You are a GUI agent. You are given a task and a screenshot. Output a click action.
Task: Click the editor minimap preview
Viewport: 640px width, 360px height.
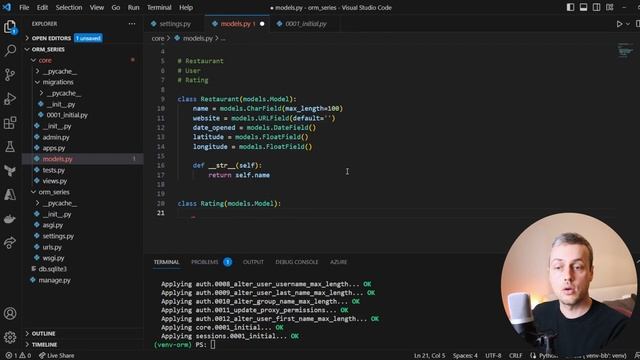(625, 50)
